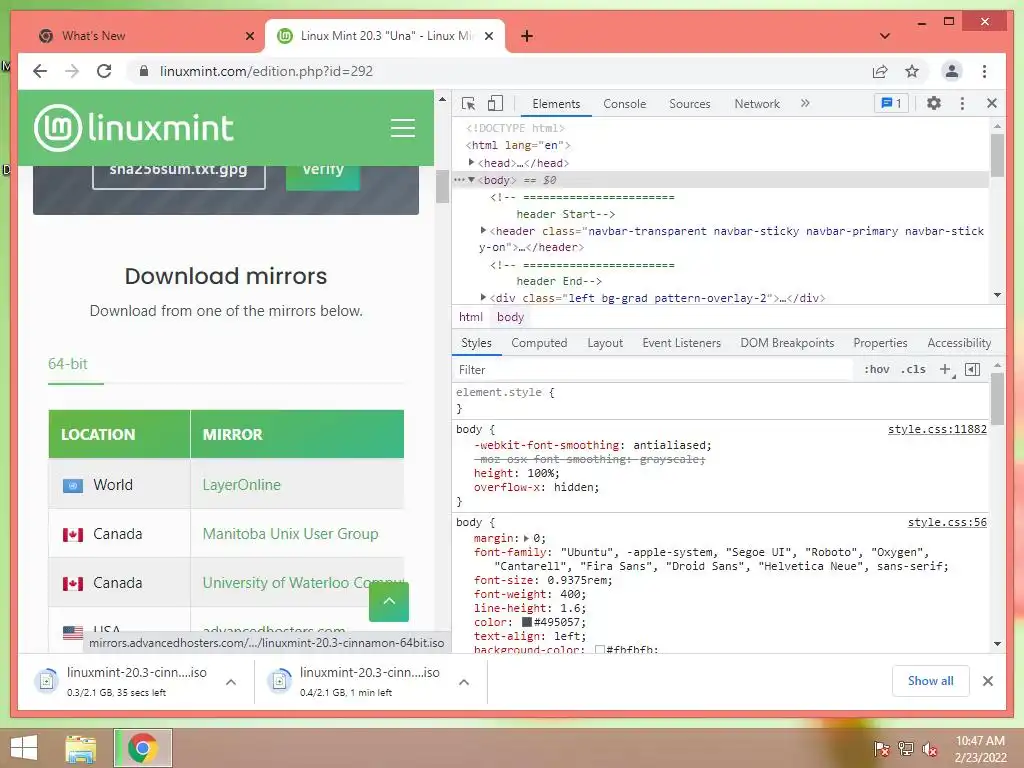Open the Accessibility tab

[x=959, y=343]
